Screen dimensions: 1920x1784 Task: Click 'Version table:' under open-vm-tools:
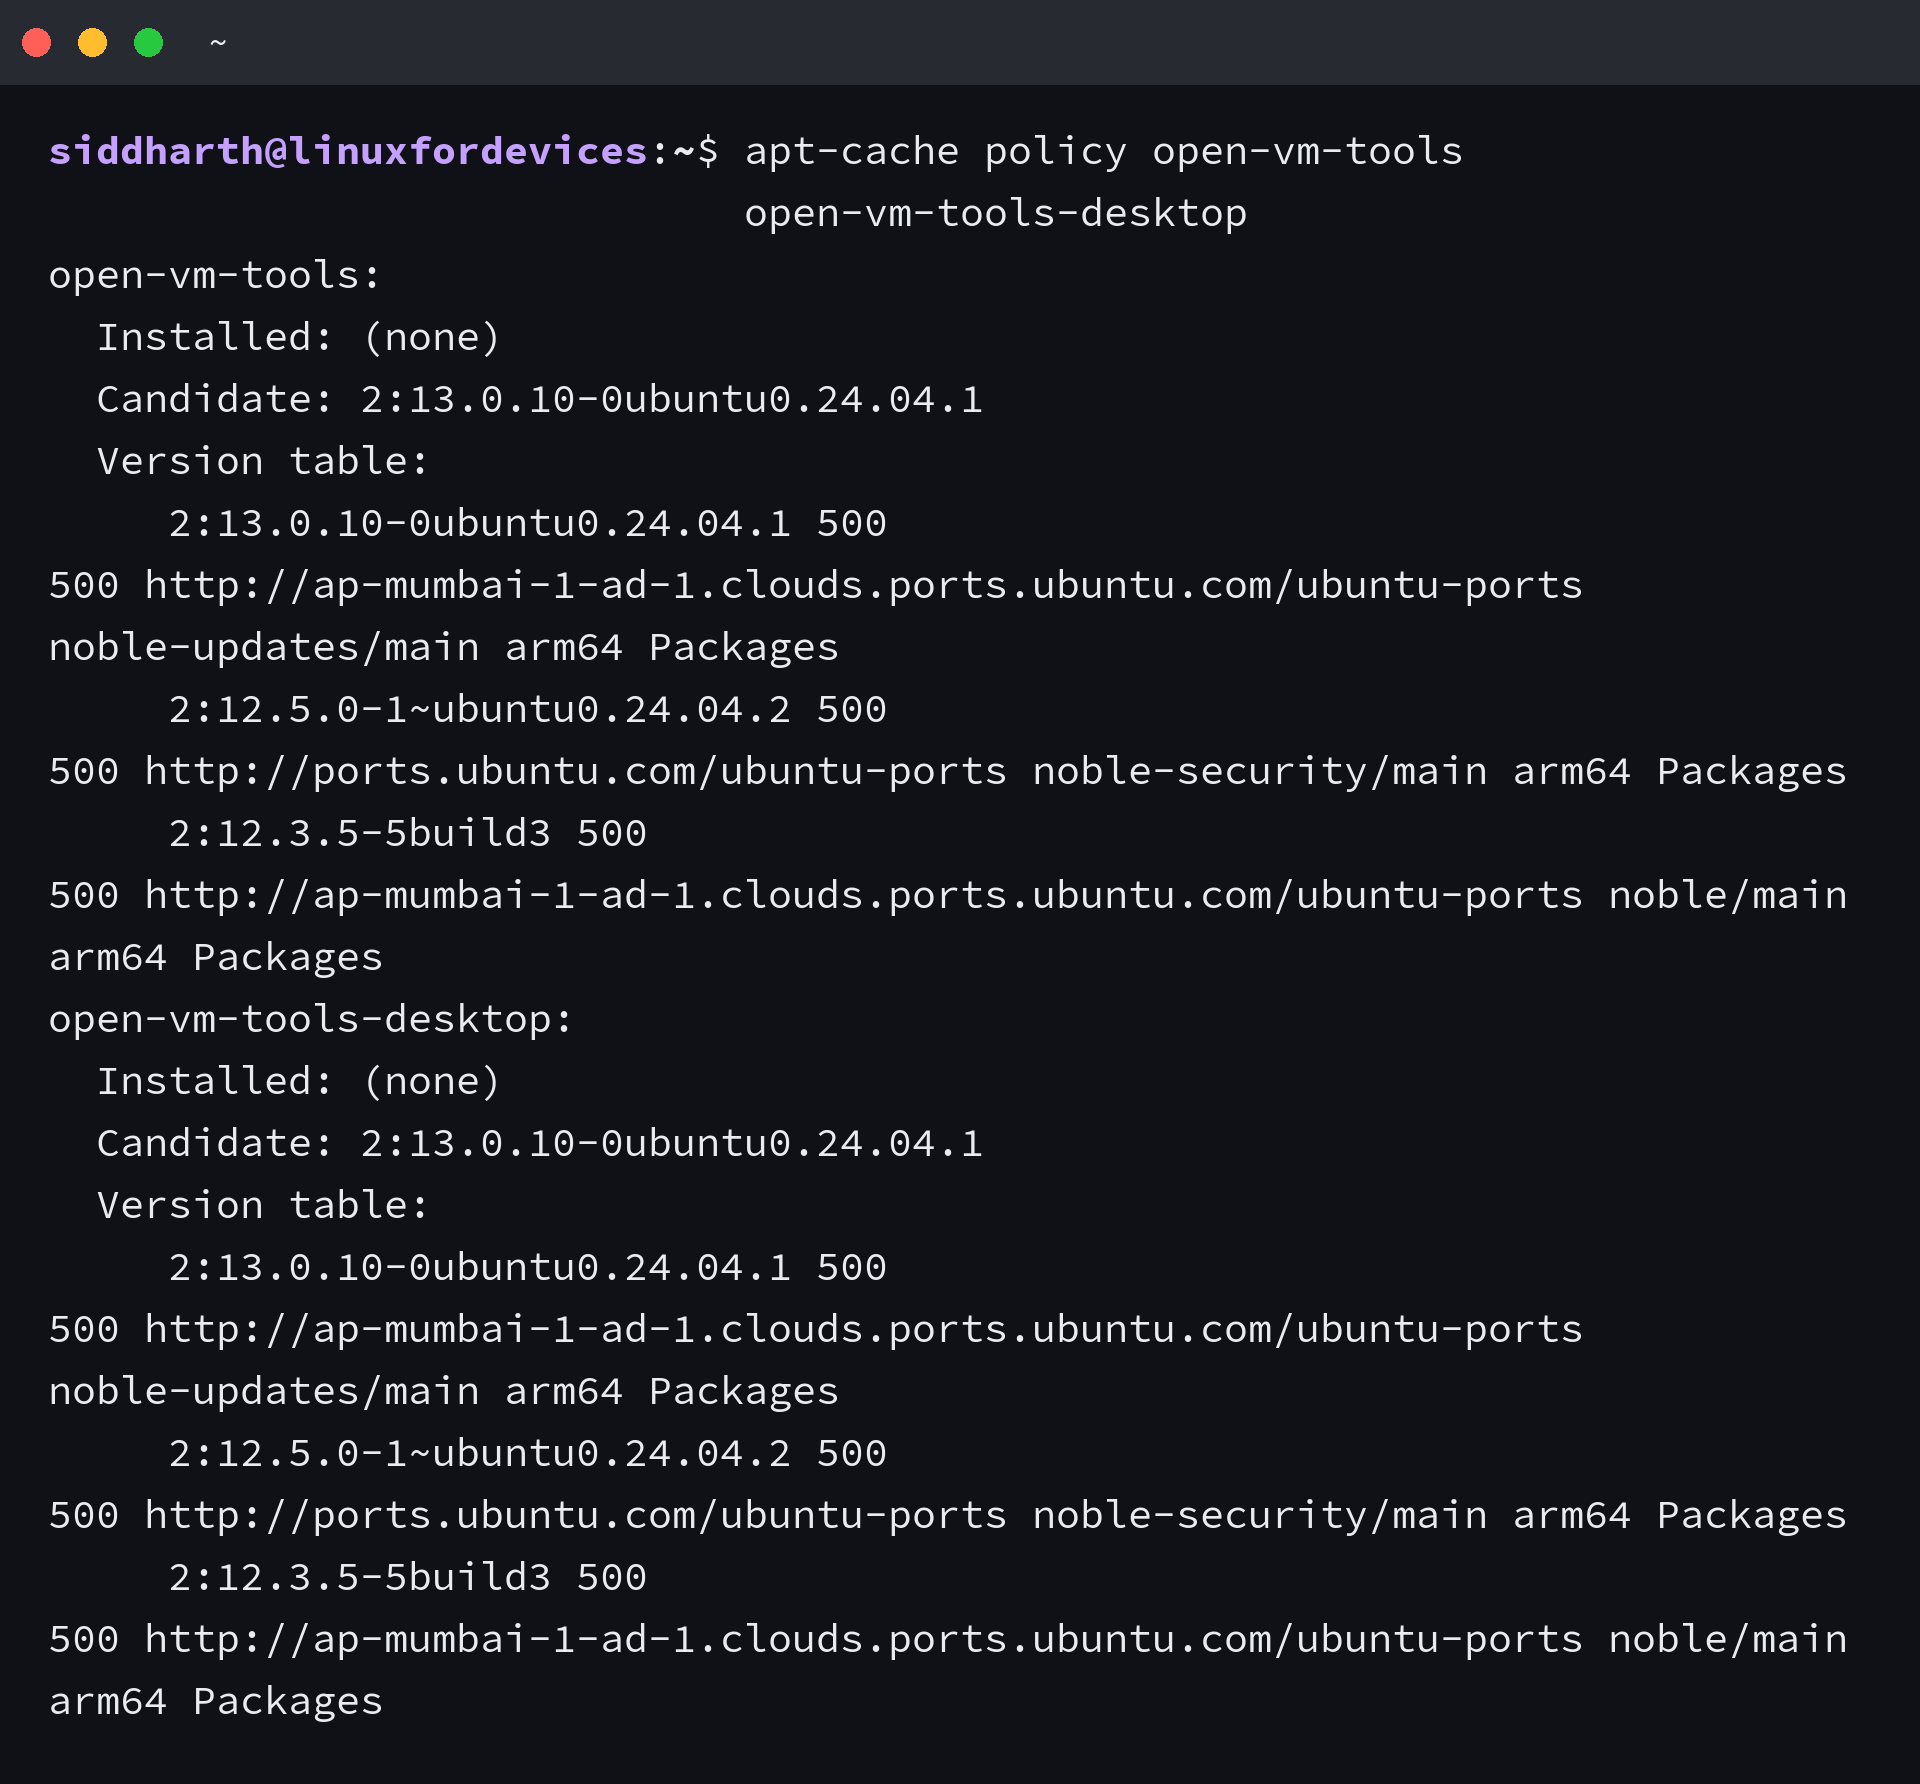(x=263, y=462)
